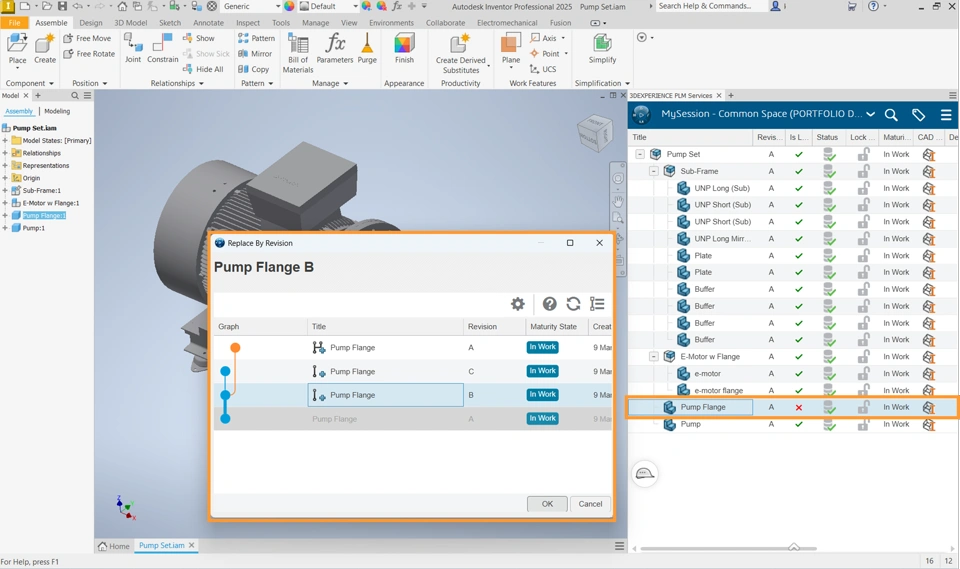Click help icon in Replace By Revision
Viewport: 960px width, 569px height.
(x=550, y=304)
